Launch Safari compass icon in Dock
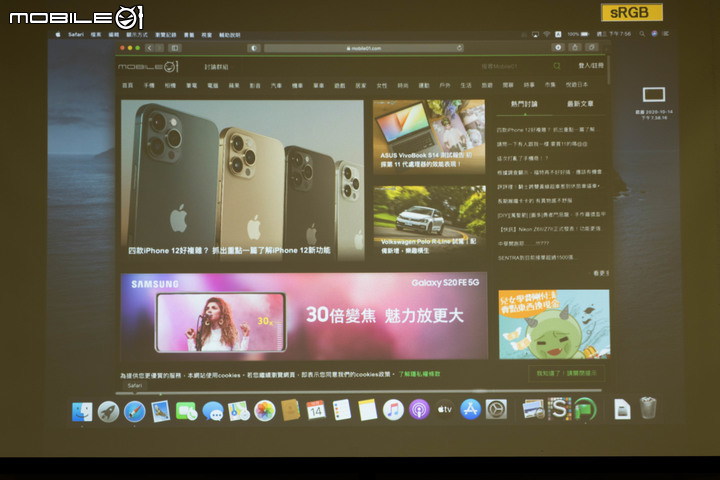The width and height of the screenshot is (720, 480). [135, 412]
